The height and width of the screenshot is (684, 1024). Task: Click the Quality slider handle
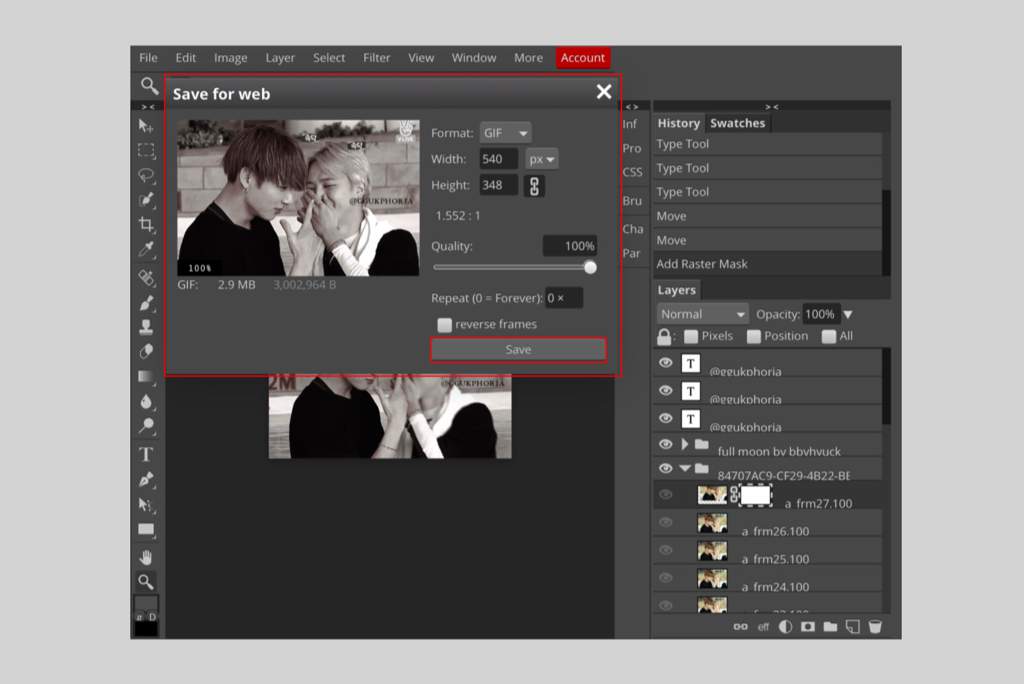point(590,267)
